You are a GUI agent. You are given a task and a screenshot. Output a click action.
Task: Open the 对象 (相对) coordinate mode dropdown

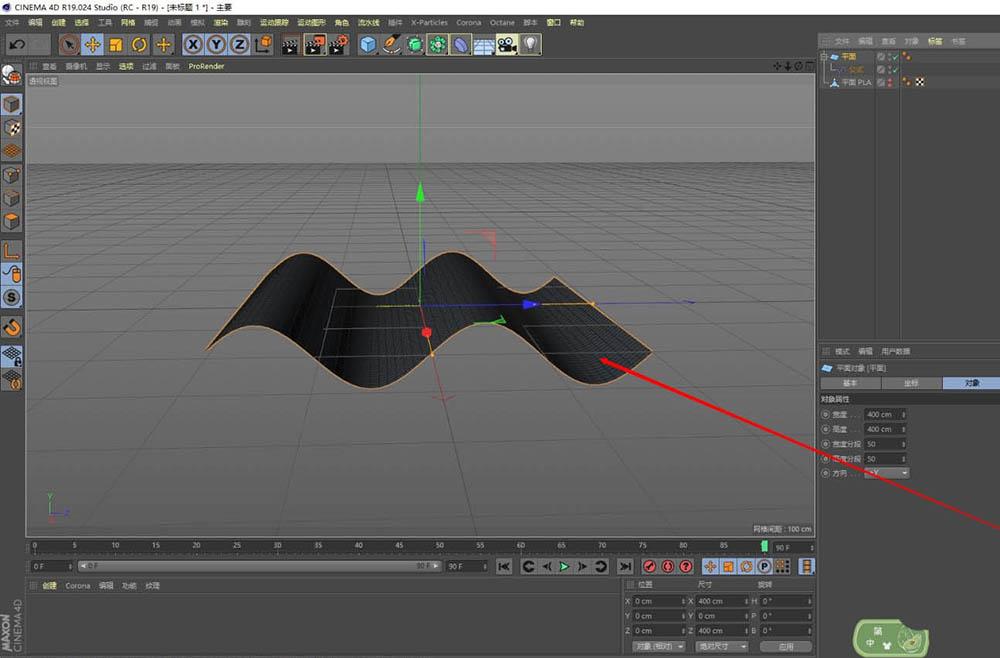(x=659, y=646)
